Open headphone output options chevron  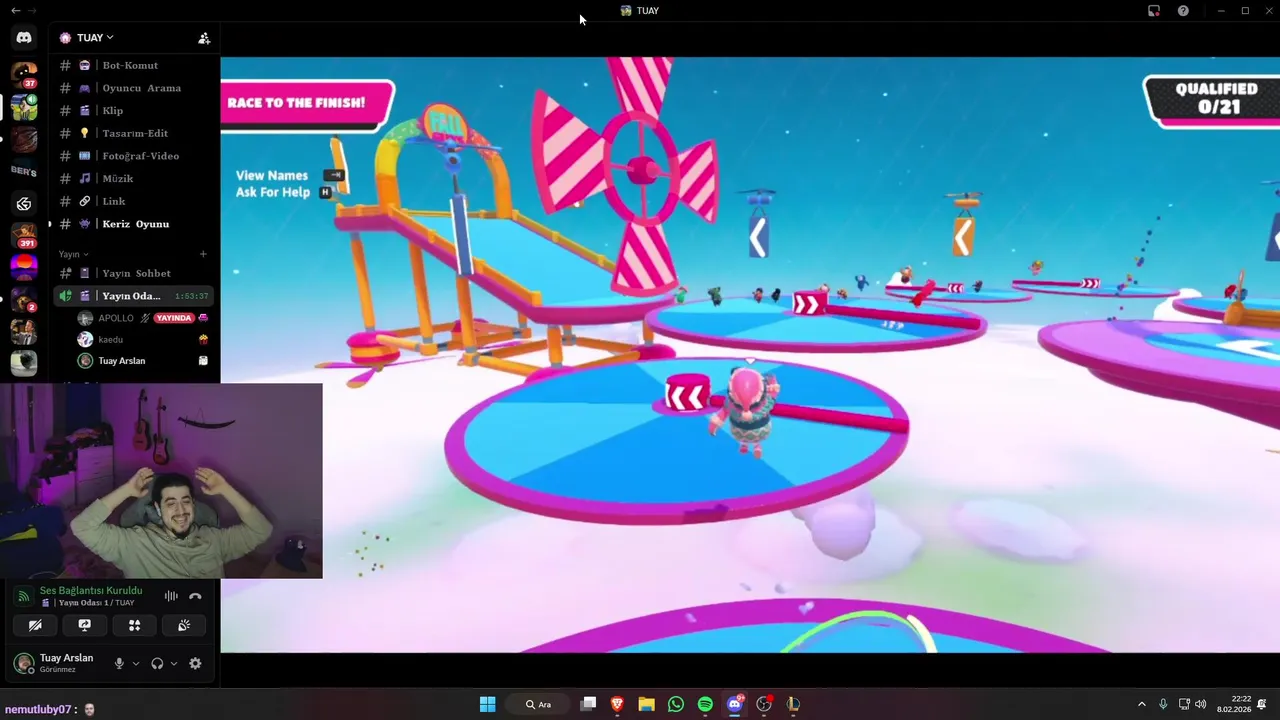(174, 663)
